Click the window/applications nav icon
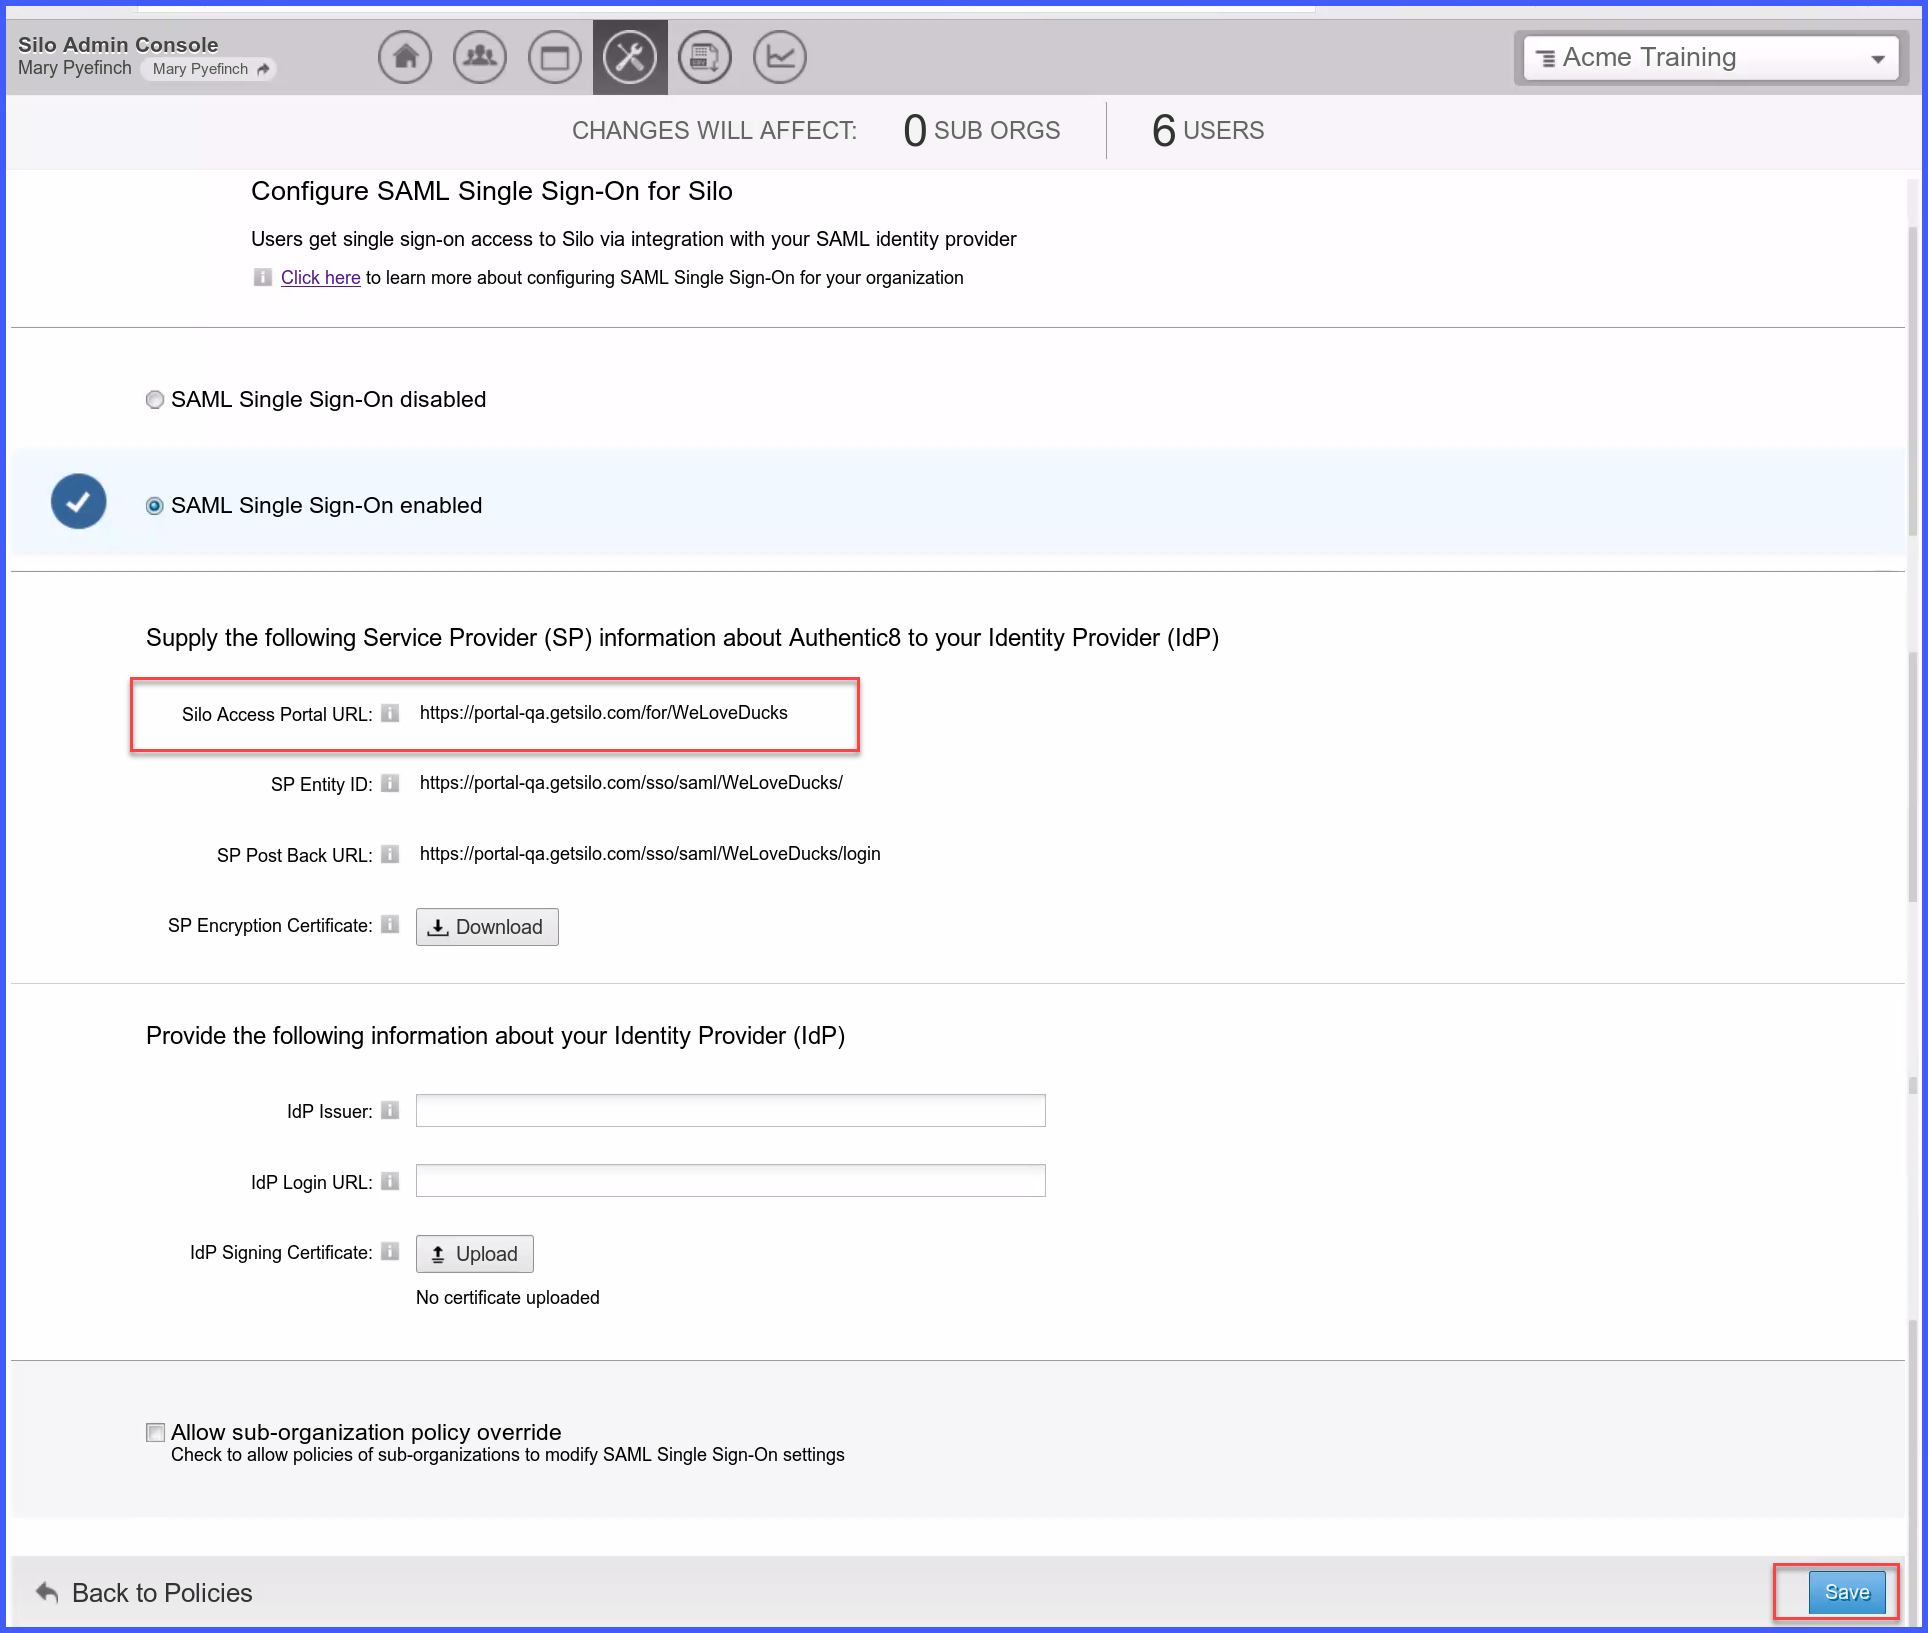This screenshot has width=1928, height=1633. (x=555, y=57)
